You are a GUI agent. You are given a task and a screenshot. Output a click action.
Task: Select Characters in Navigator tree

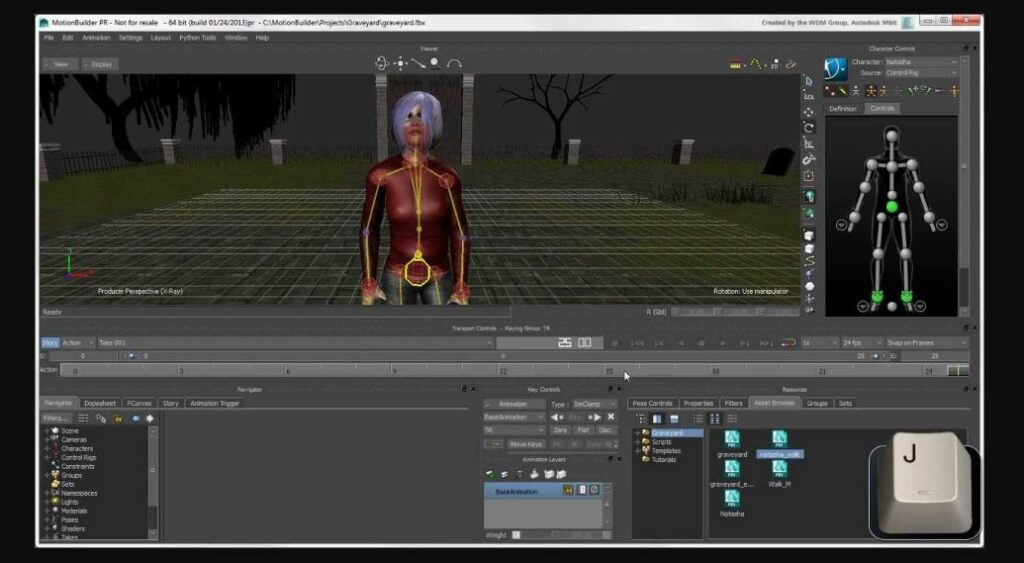77,449
